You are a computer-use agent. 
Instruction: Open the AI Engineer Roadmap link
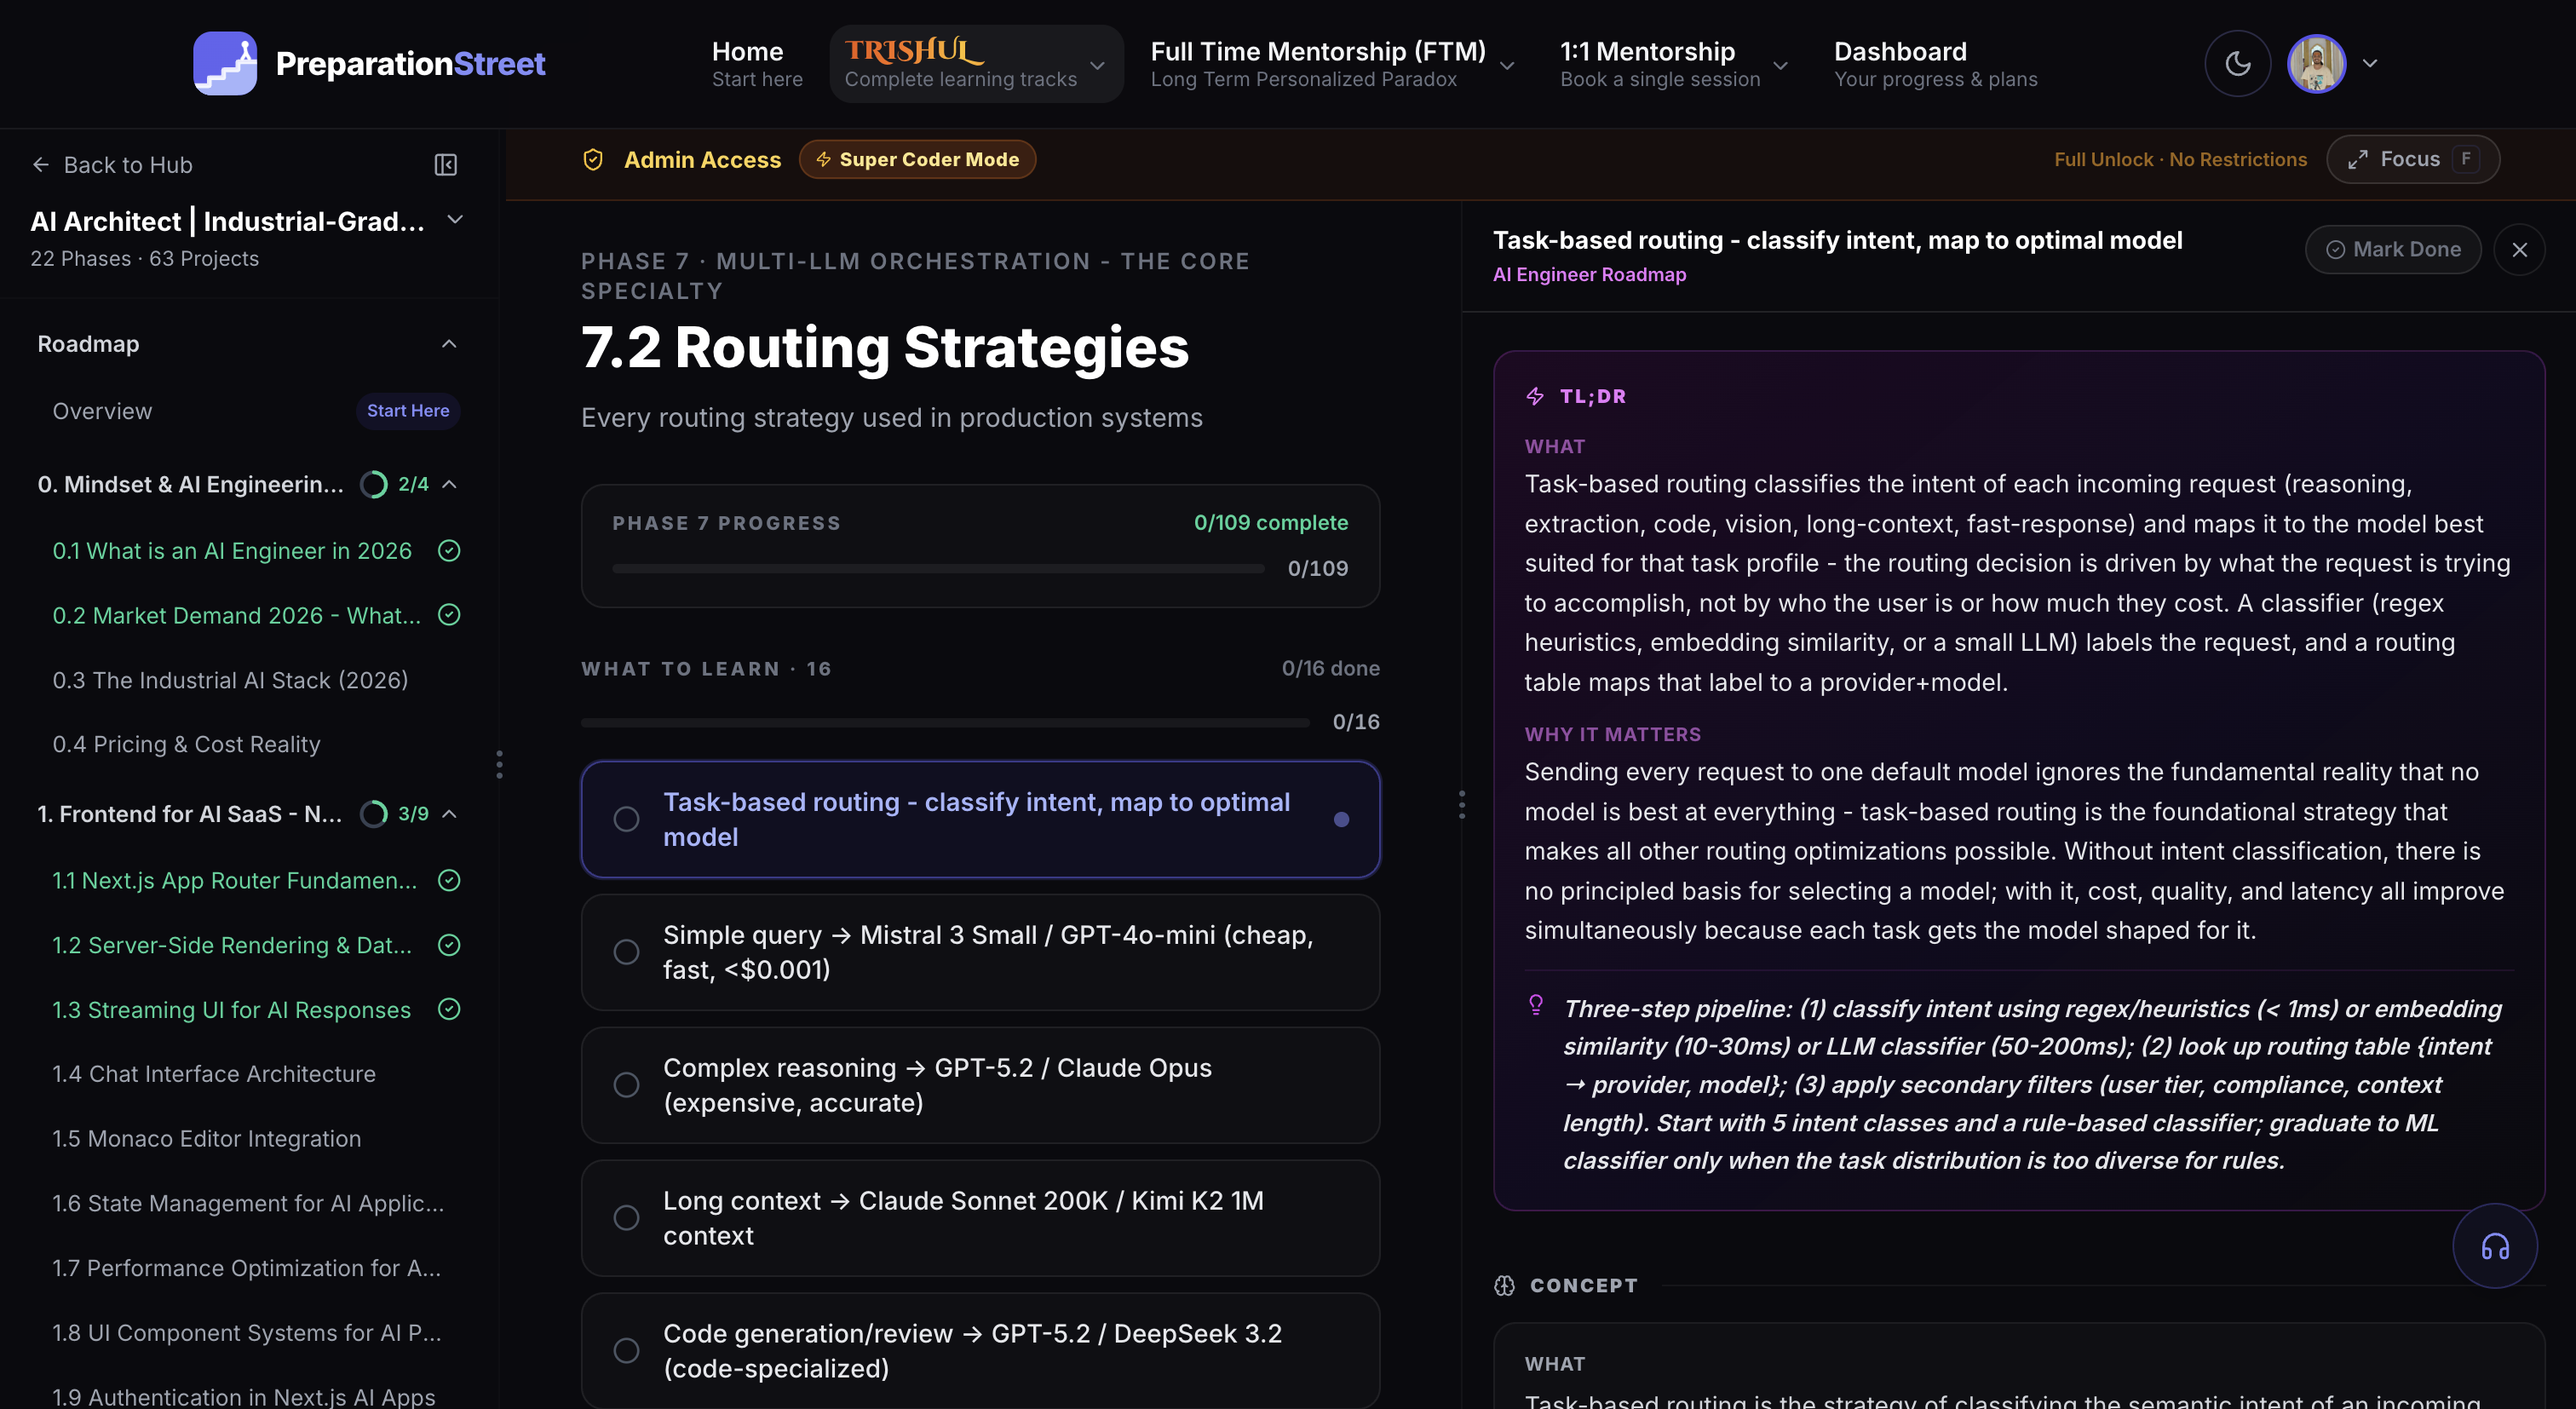(x=1589, y=275)
